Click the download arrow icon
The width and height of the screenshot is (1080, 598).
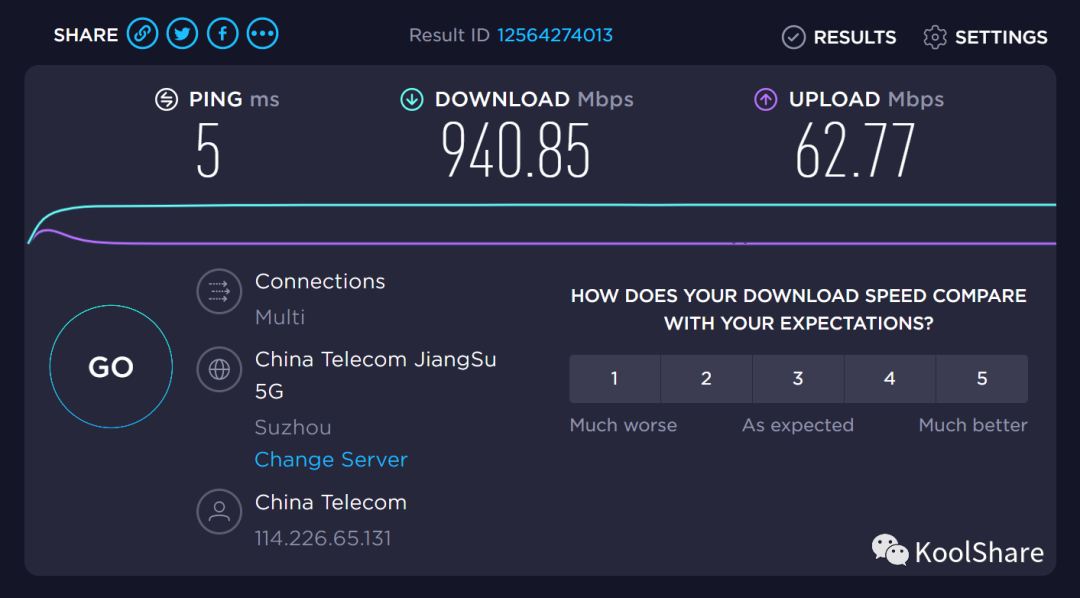coord(412,99)
